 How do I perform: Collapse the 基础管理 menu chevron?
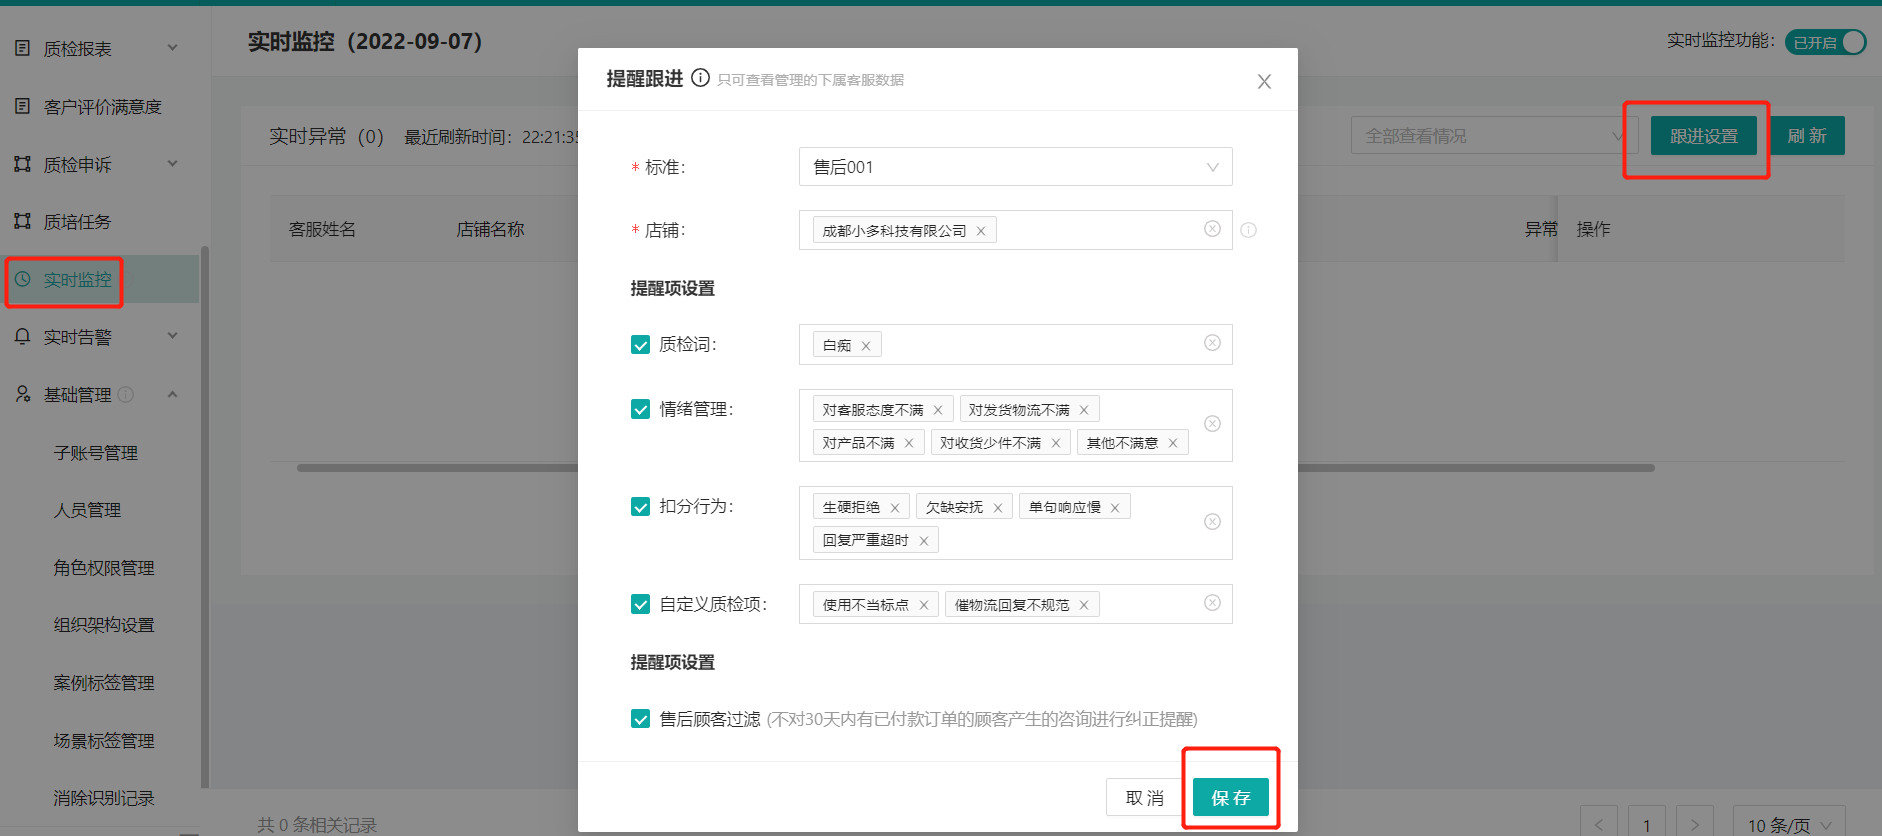pyautogui.click(x=172, y=394)
